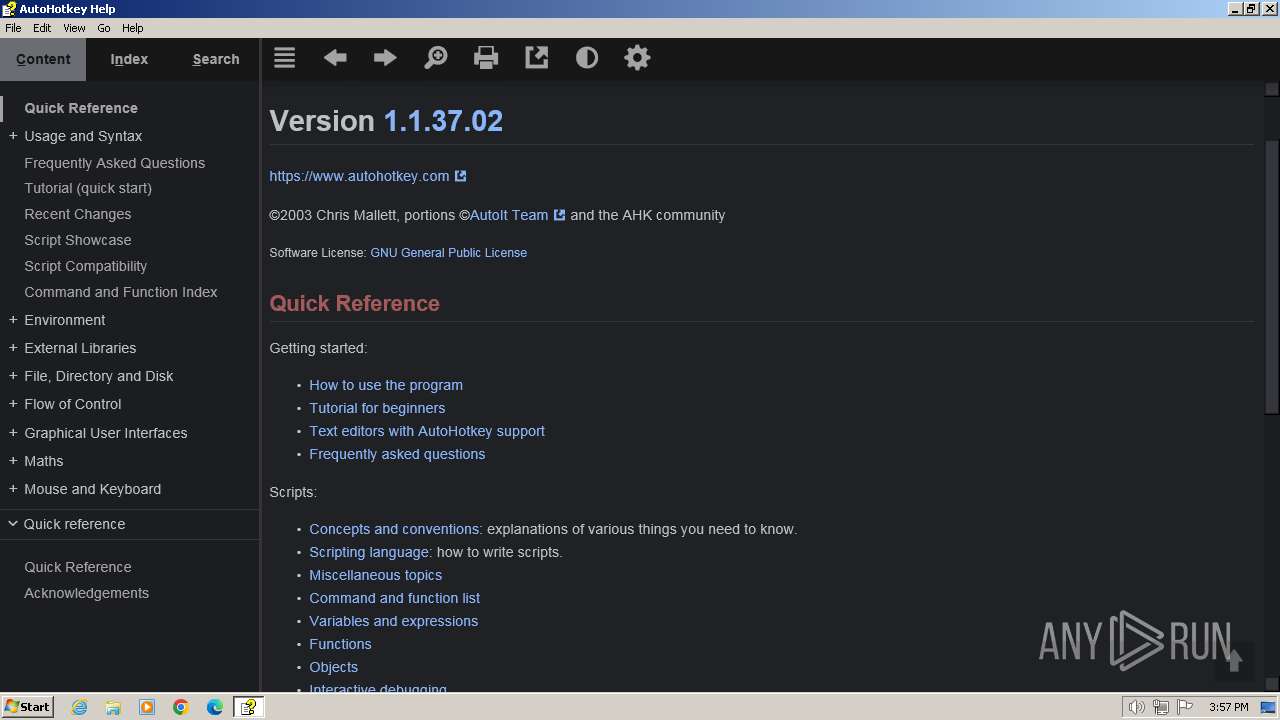Select Script Showcase in sidebar
1280x720 pixels.
tap(78, 240)
